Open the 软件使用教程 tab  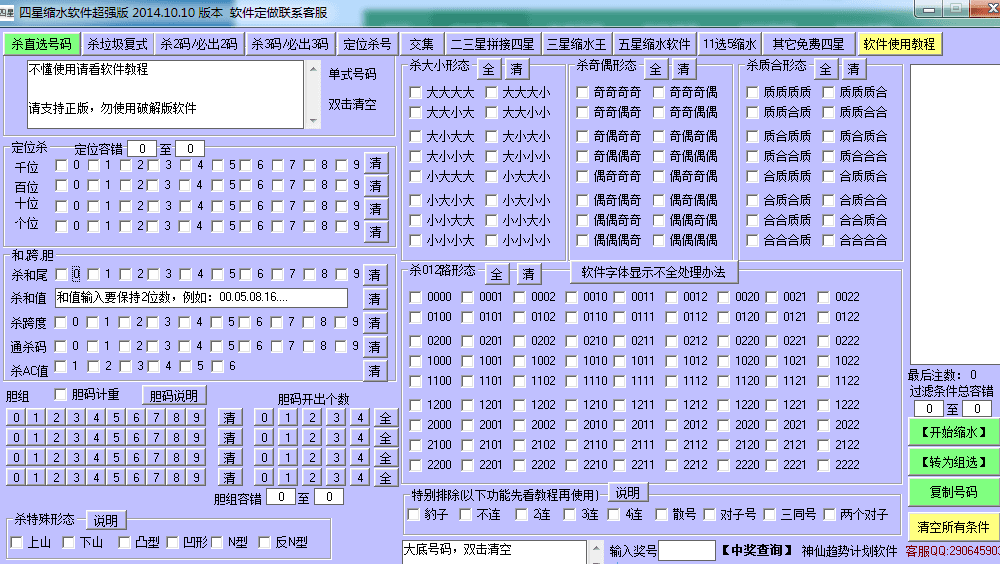(x=898, y=44)
